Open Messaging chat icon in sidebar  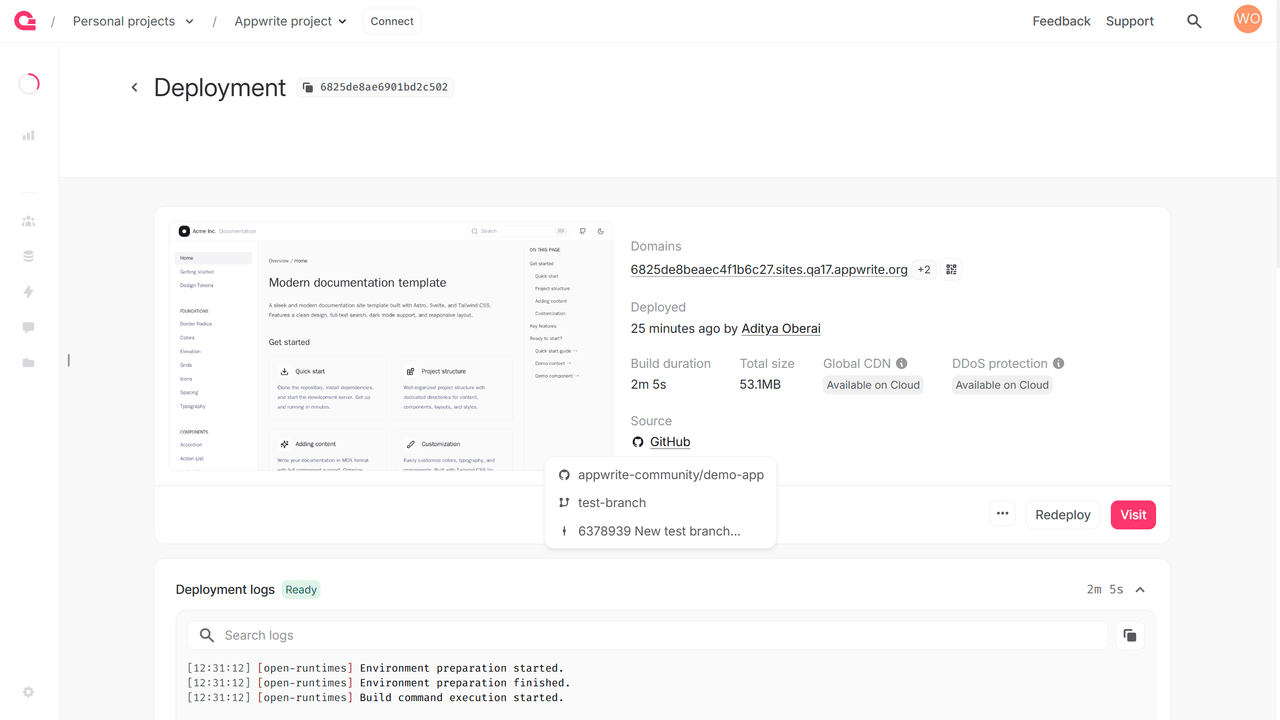(x=28, y=327)
